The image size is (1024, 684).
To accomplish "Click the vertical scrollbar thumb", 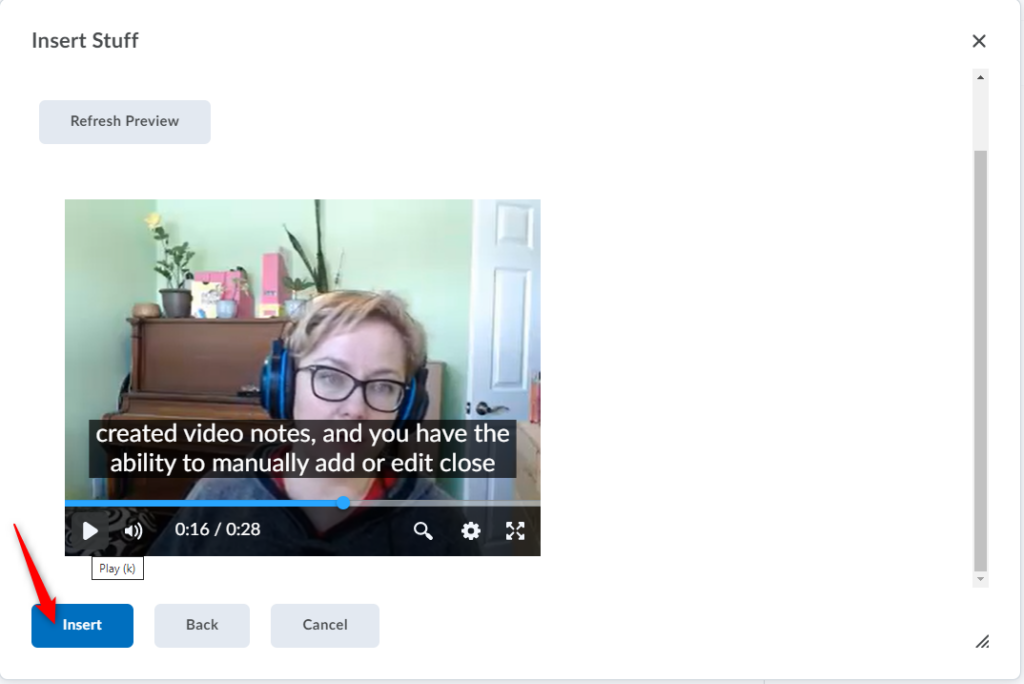I will click(x=980, y=360).
